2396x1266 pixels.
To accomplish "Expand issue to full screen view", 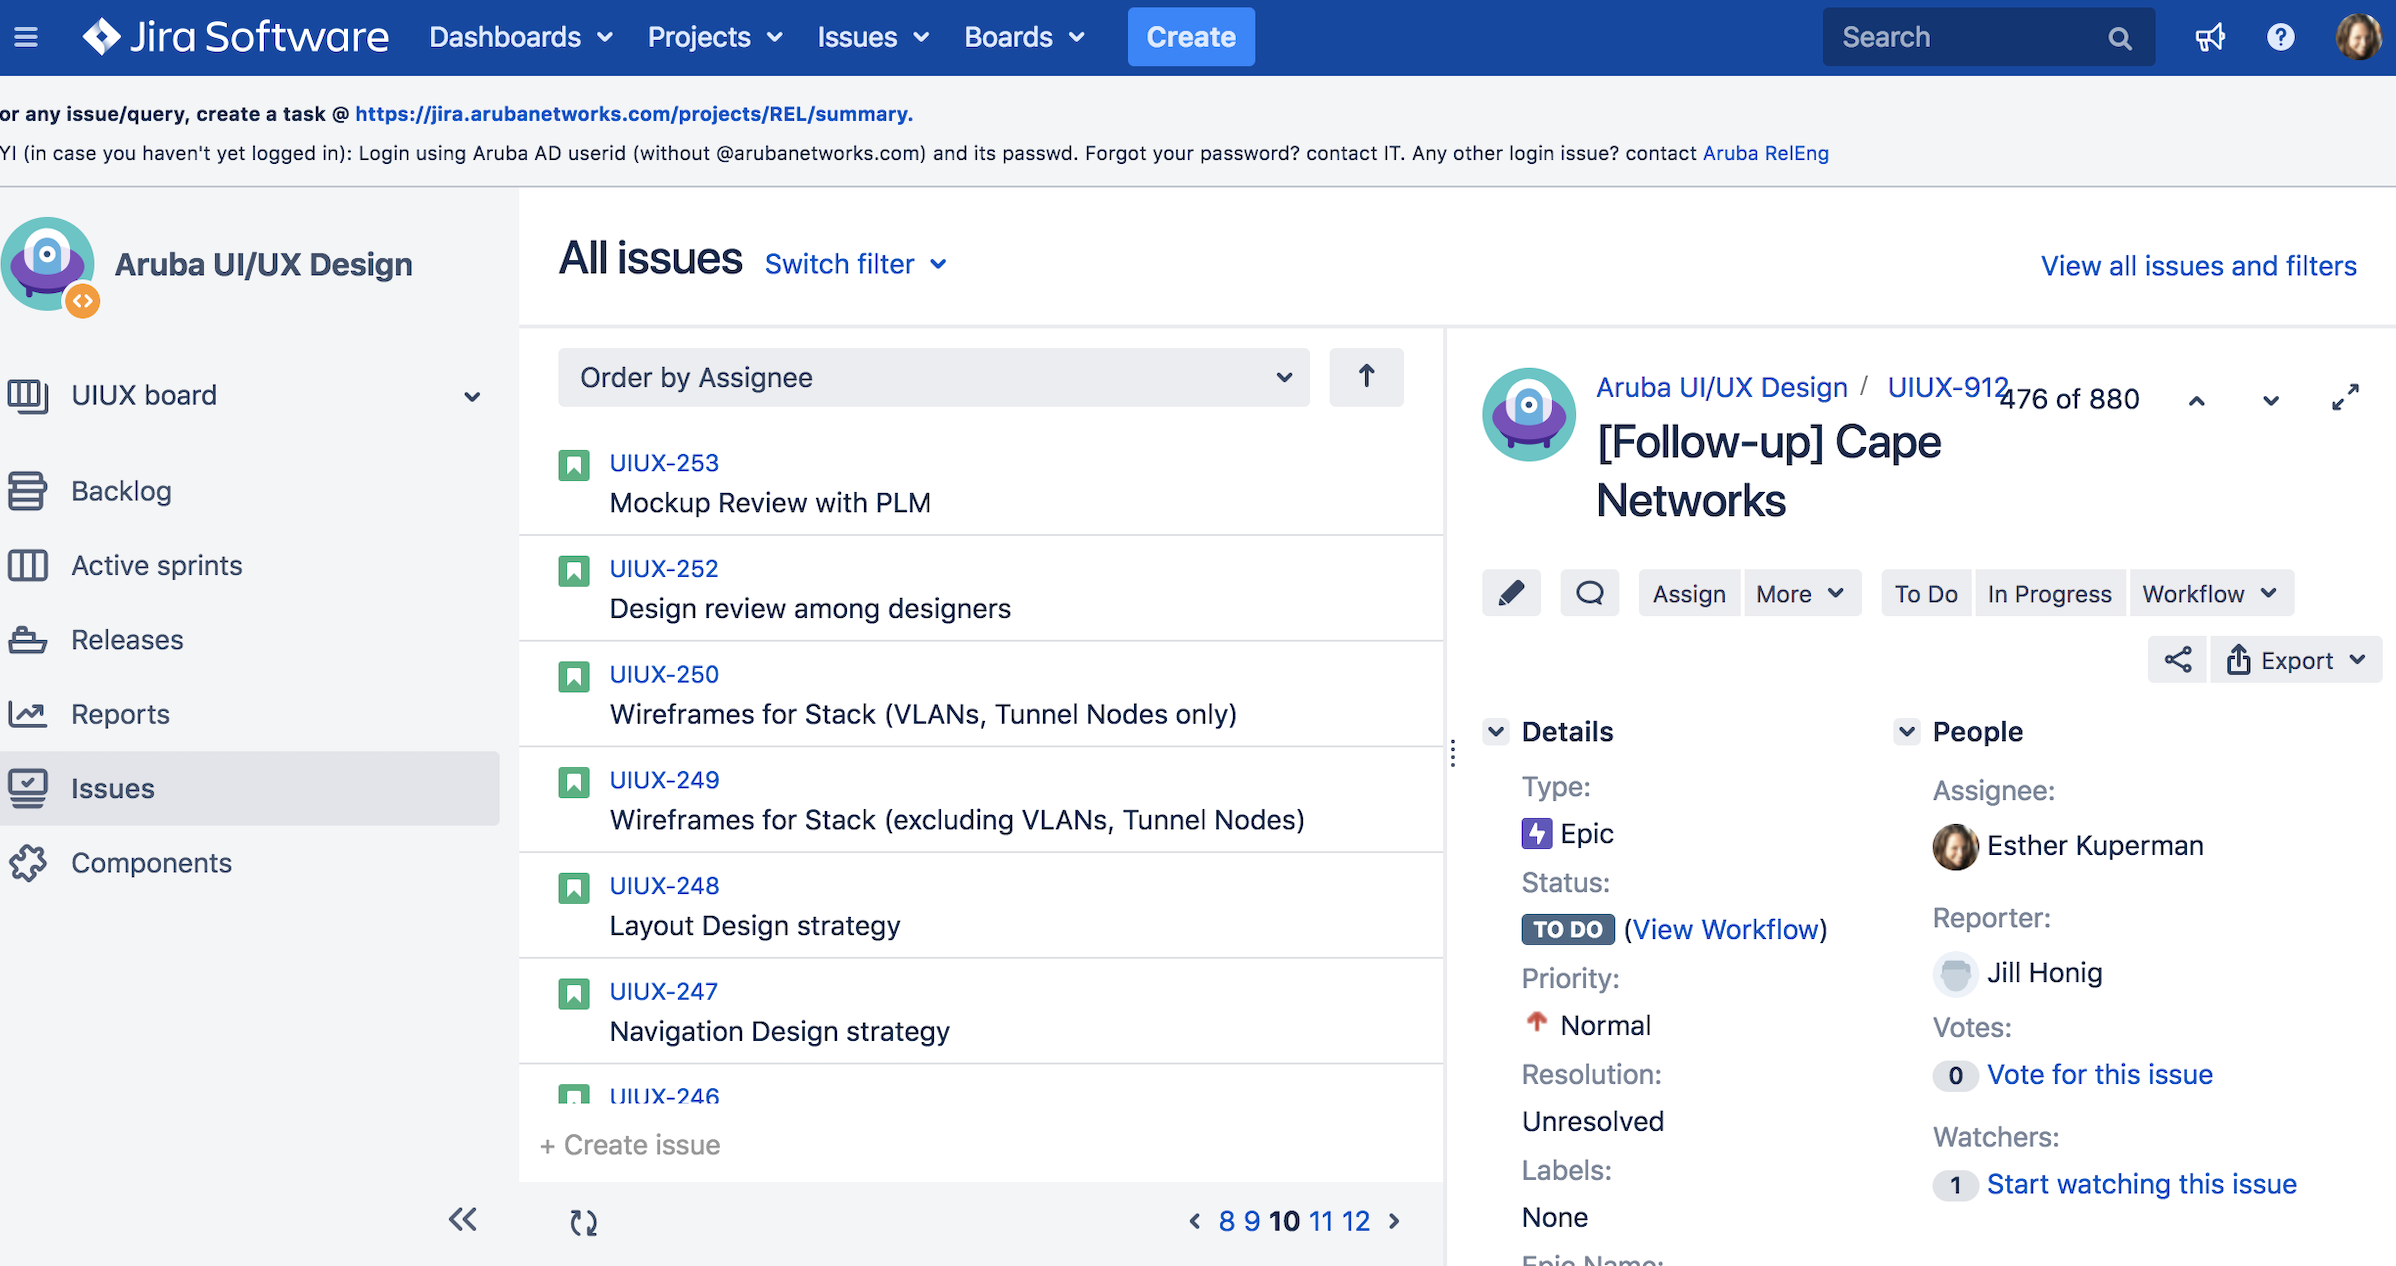I will coord(2345,398).
